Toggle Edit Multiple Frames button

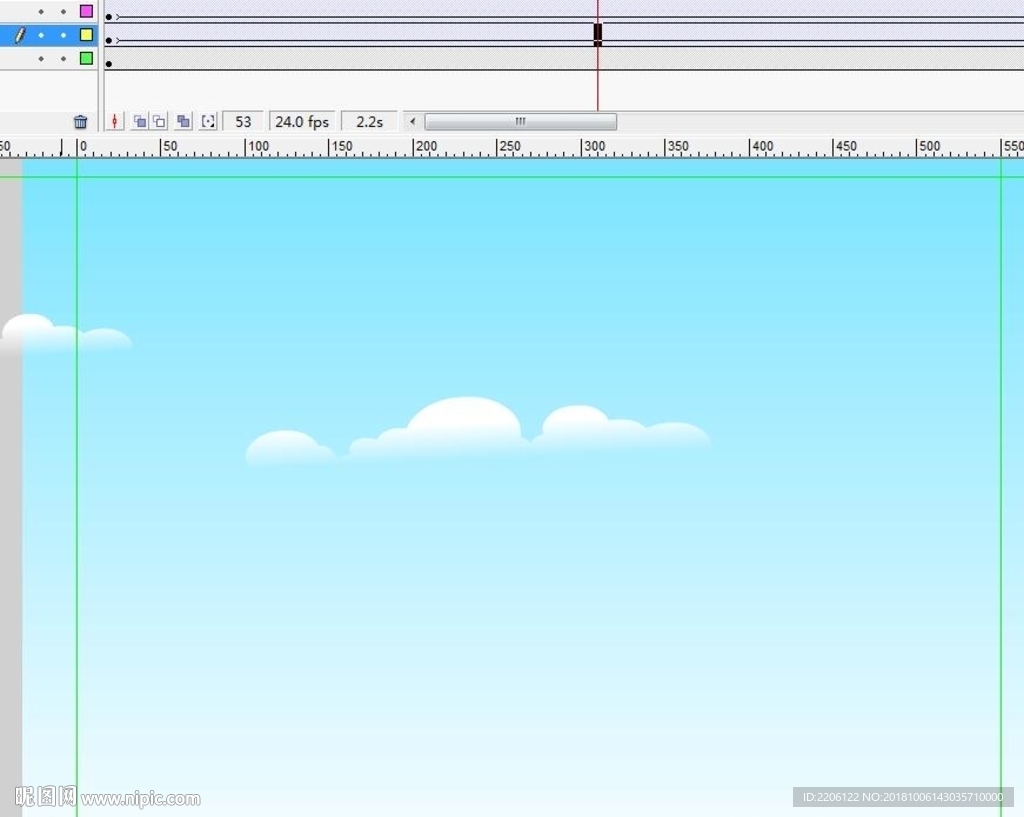click(x=184, y=121)
